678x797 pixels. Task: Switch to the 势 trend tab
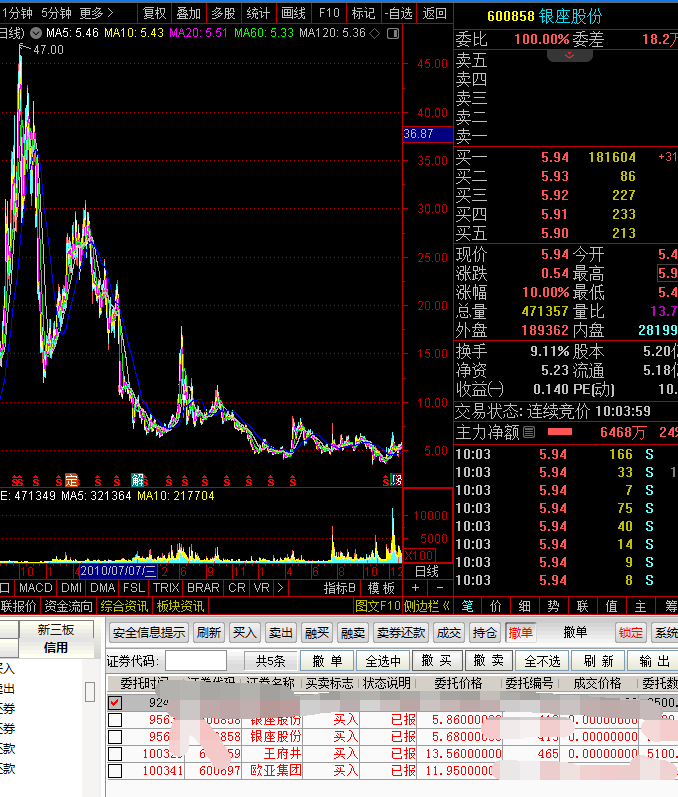point(553,606)
